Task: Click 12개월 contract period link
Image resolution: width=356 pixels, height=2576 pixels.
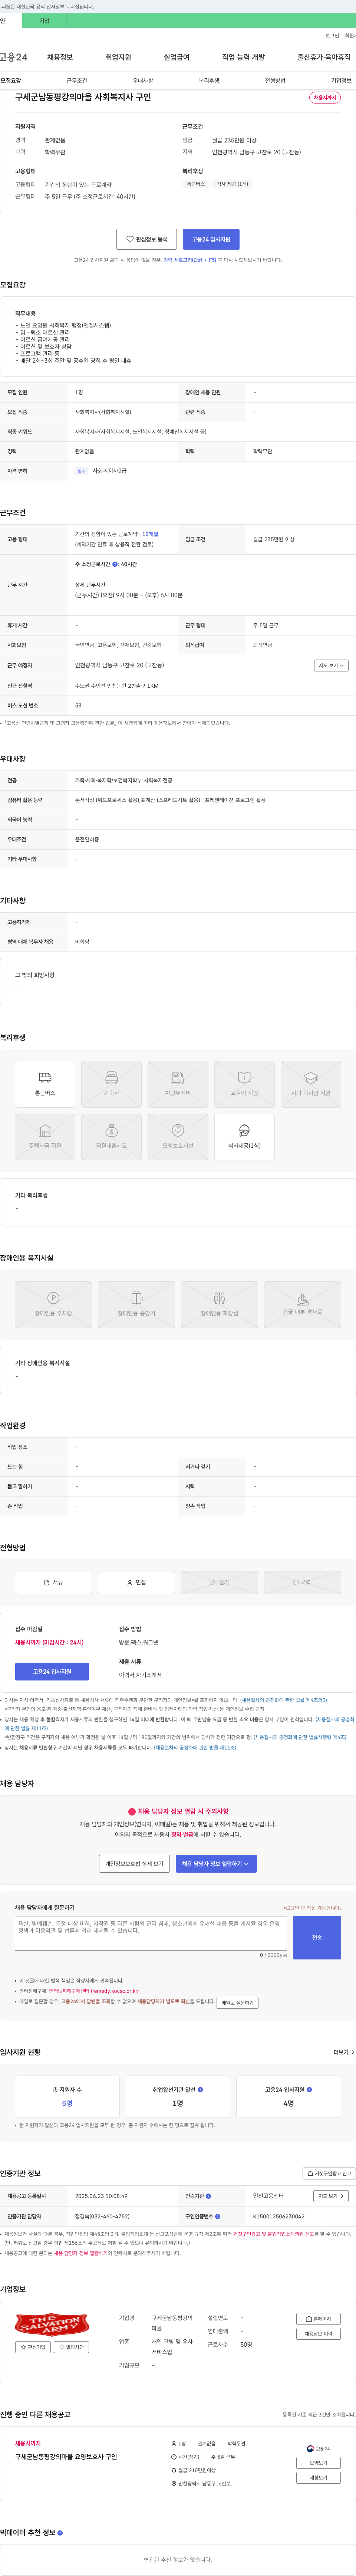Action: pyautogui.click(x=150, y=534)
